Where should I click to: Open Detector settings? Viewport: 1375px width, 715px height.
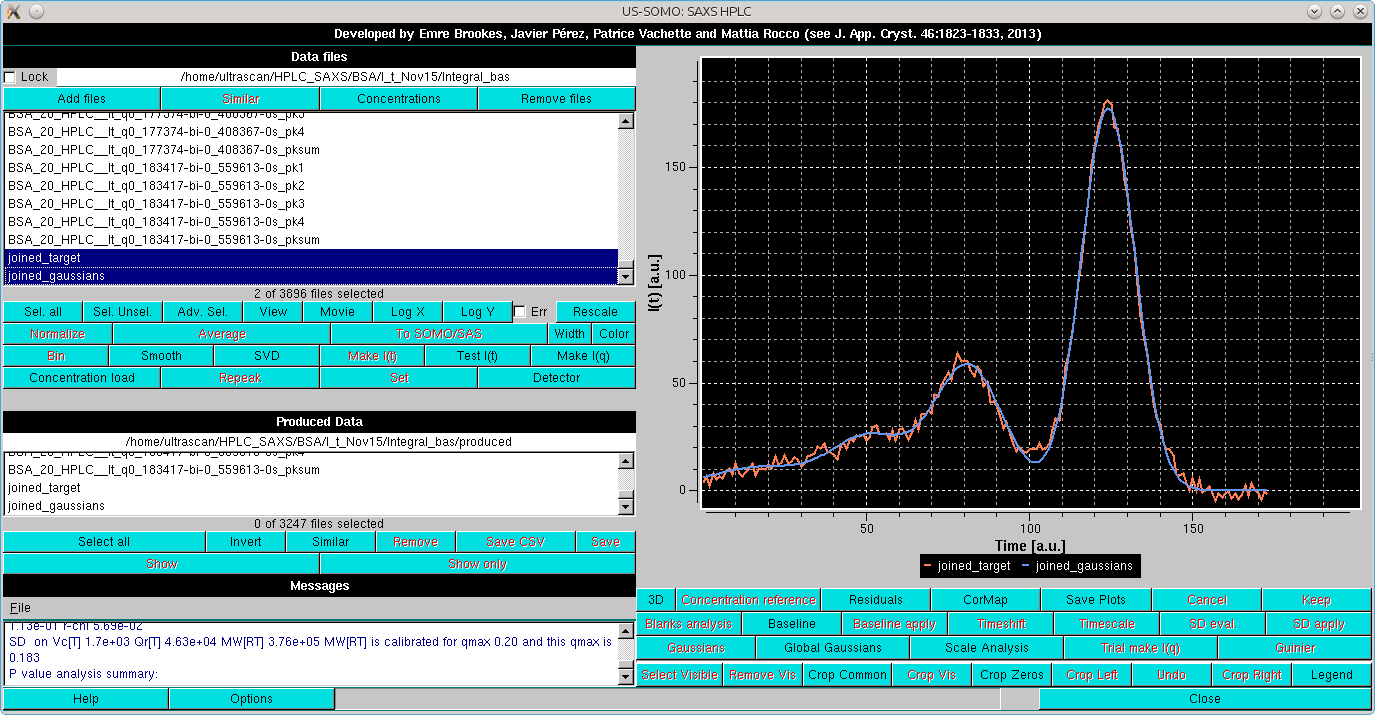pos(557,378)
